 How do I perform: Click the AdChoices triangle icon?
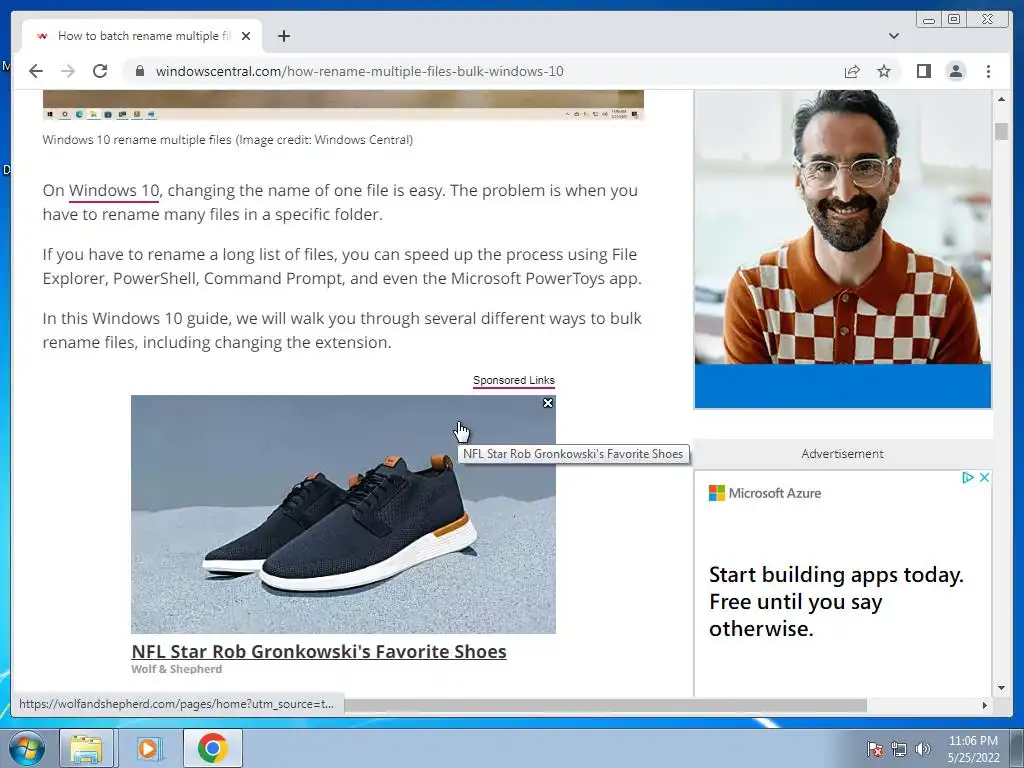coord(968,477)
